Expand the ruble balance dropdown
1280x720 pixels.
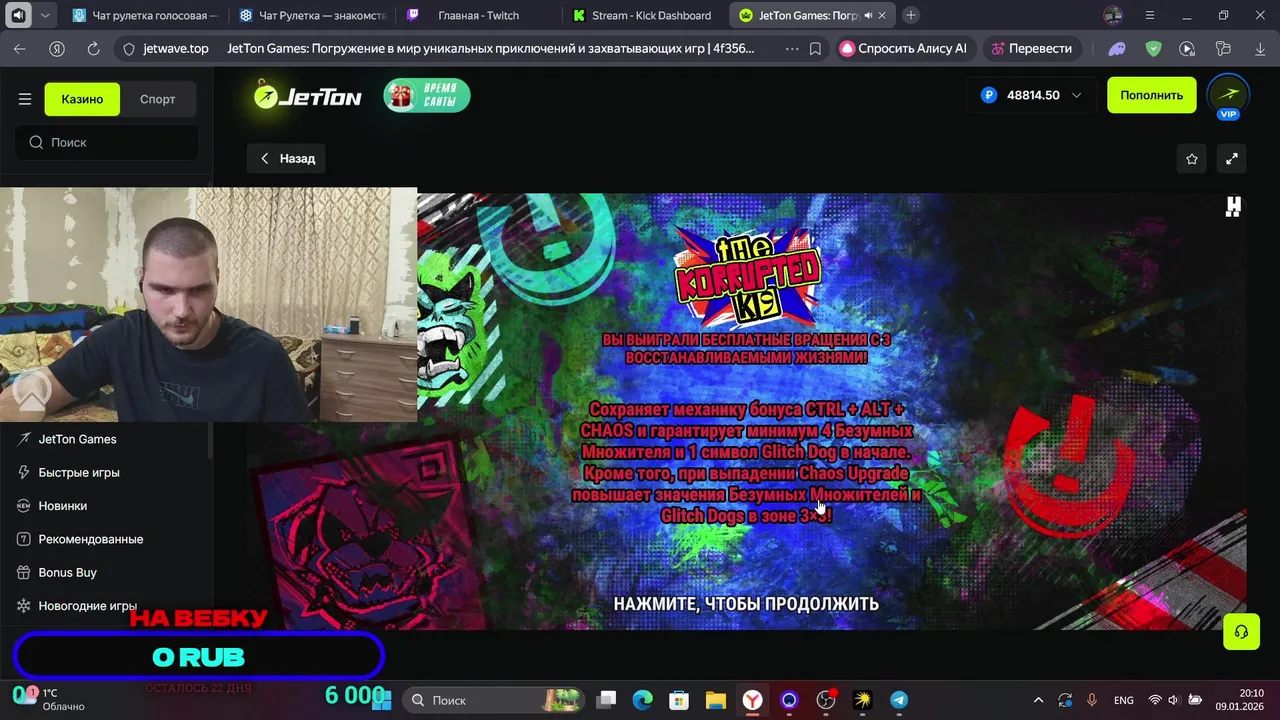click(x=1031, y=95)
